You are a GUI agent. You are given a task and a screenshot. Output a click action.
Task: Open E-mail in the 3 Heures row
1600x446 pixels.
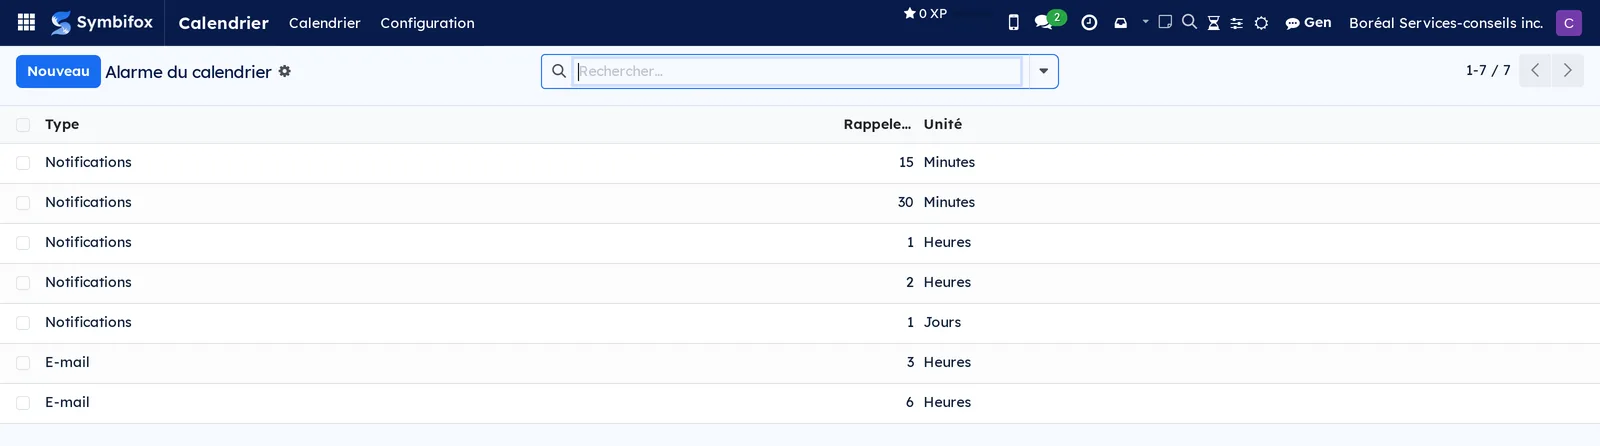pos(67,362)
